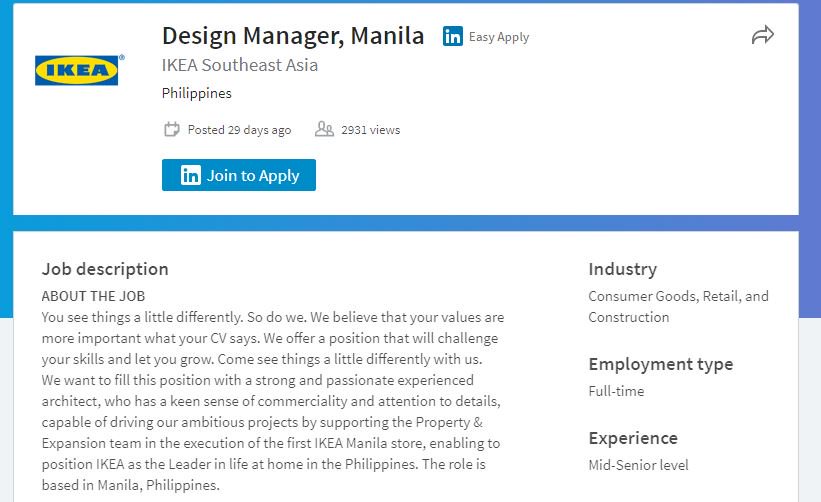Click Consumer Goods, Retail, and Construction text

point(679,307)
